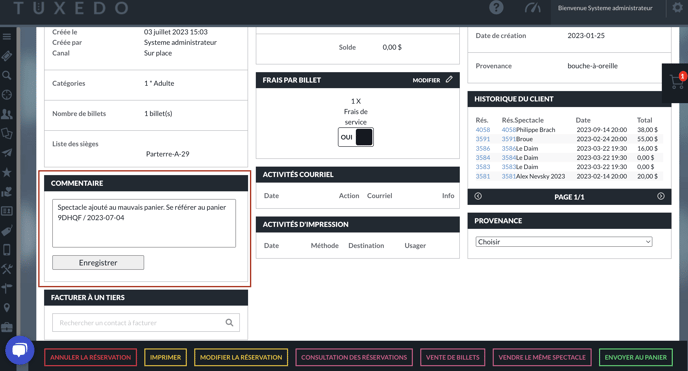Click the search icon in Facturer à un tiers
Image resolution: width=688 pixels, height=371 pixels.
point(229,323)
